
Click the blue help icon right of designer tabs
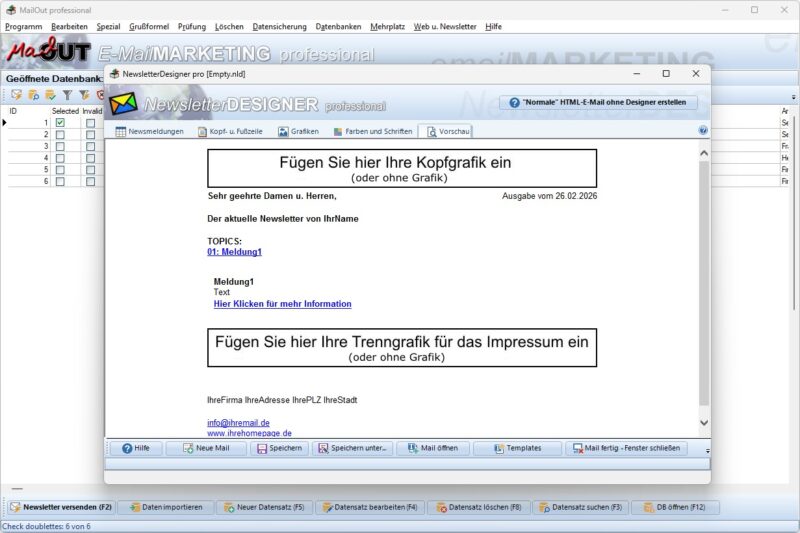703,131
